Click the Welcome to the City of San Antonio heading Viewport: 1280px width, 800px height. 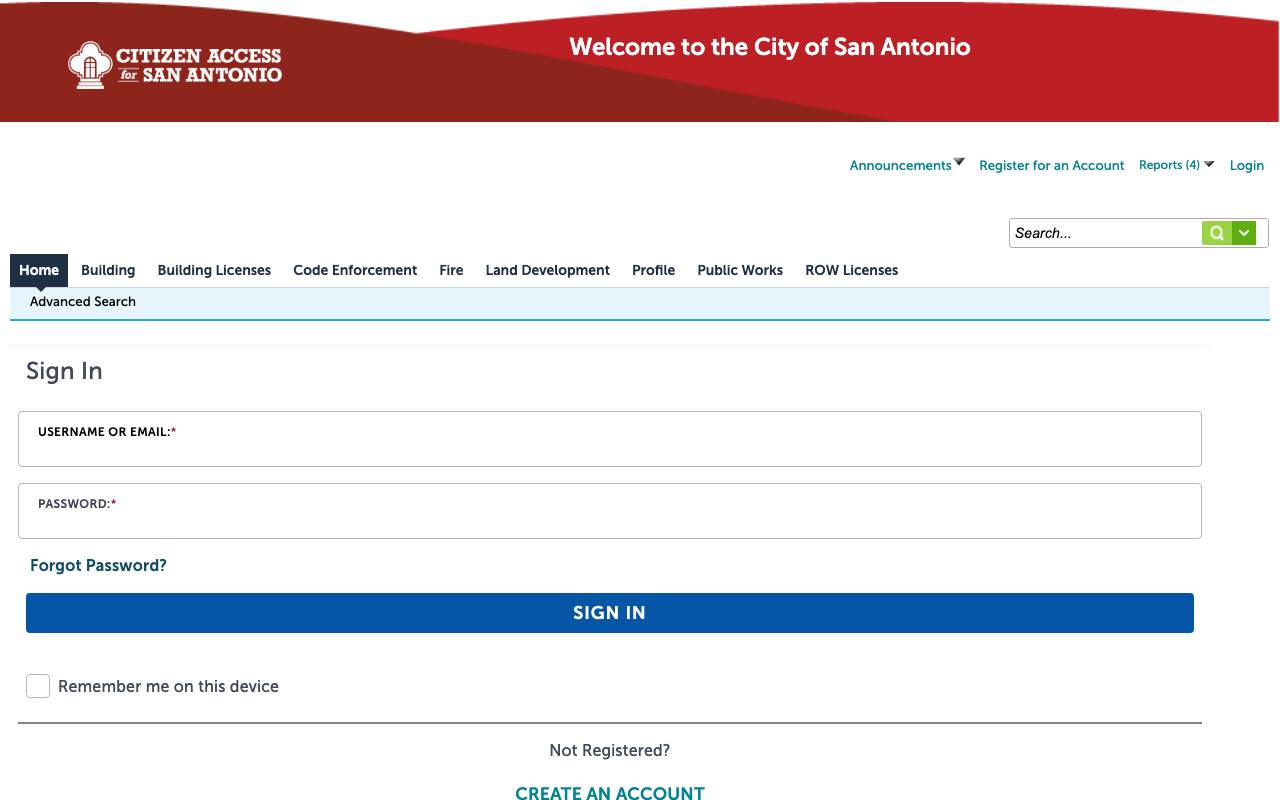(770, 47)
